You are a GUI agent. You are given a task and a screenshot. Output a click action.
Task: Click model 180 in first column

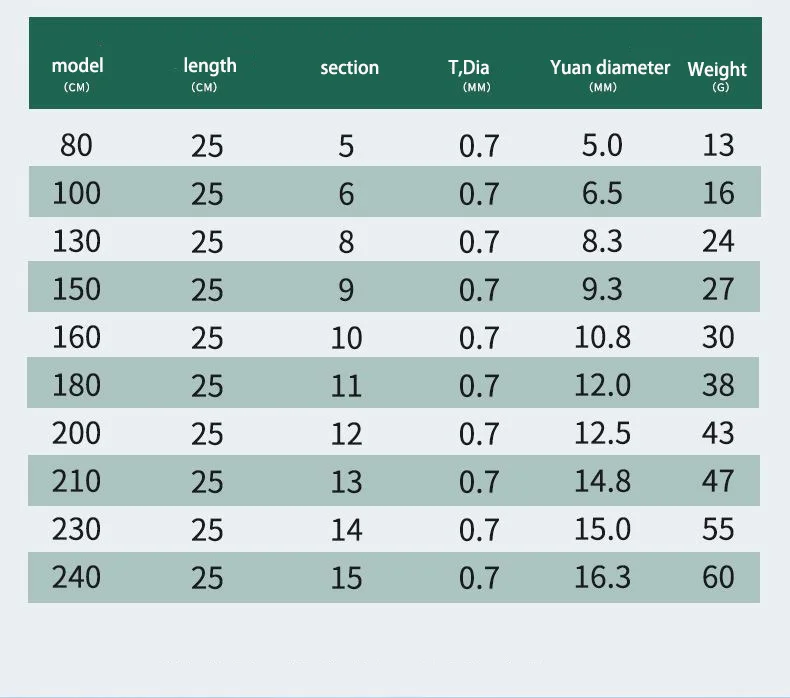(x=76, y=385)
